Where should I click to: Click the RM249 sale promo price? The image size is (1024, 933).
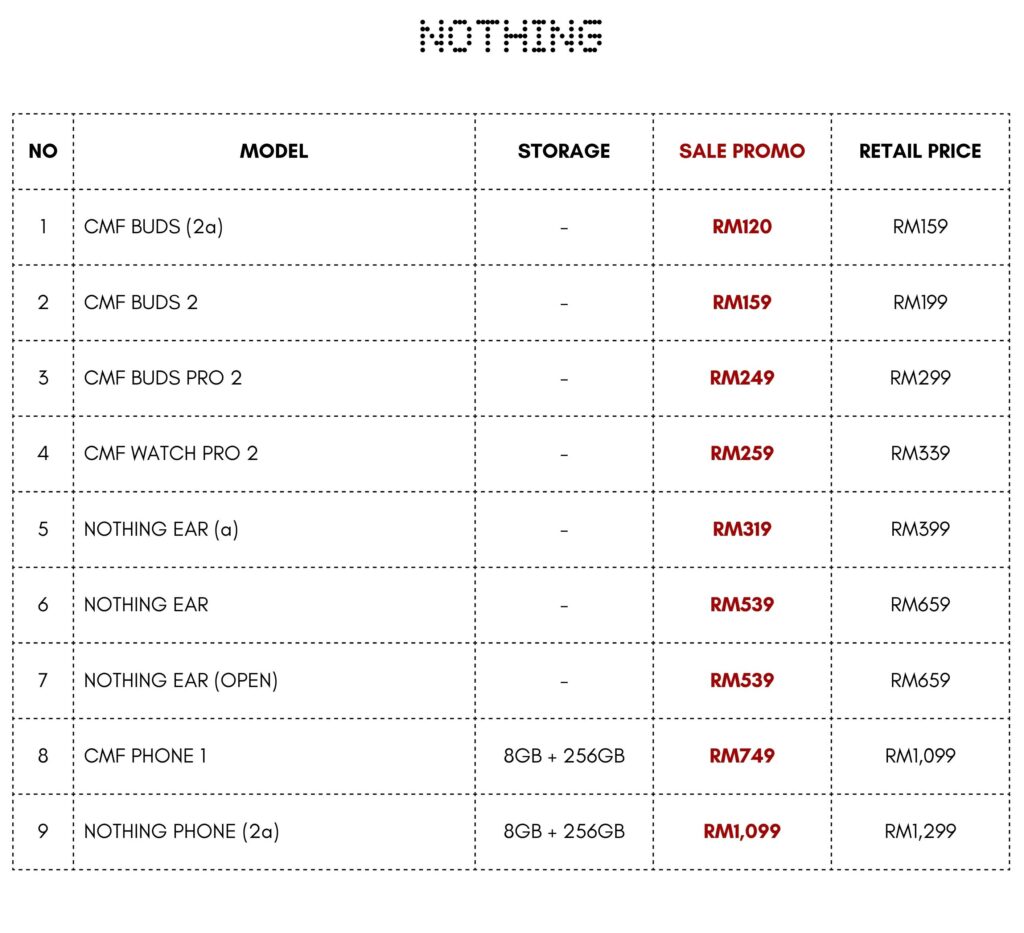(x=742, y=378)
